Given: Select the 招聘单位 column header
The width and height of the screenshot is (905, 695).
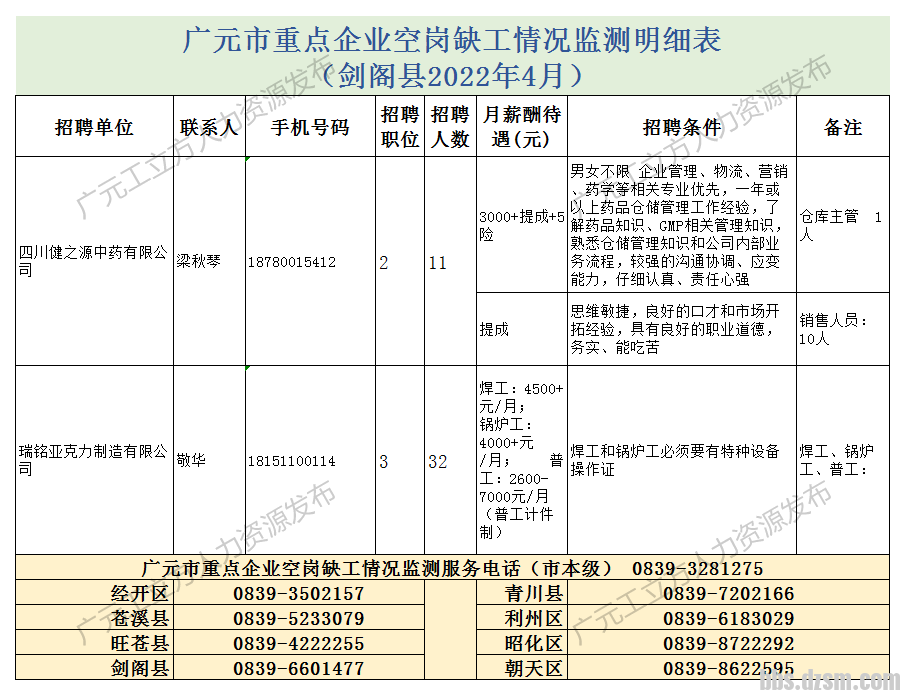Looking at the screenshot, I should click(x=94, y=127).
